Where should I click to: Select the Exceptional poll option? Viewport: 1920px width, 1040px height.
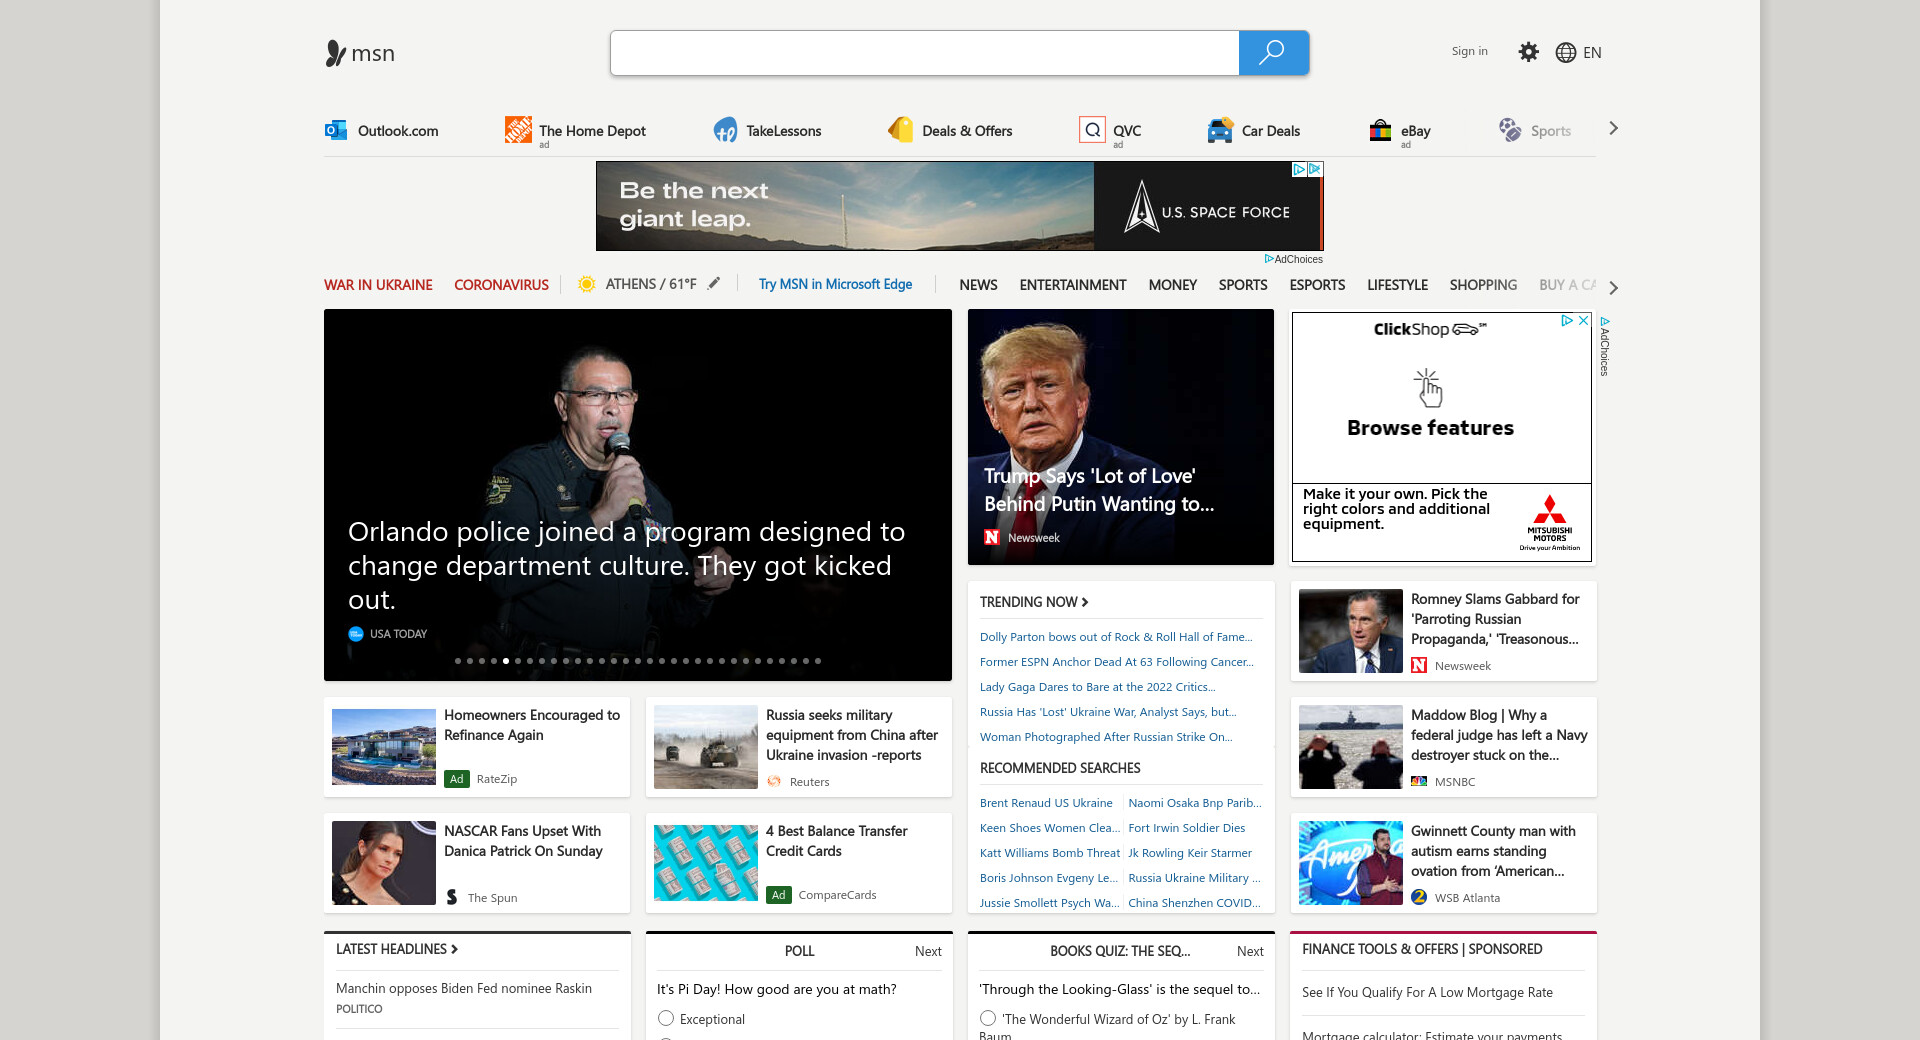click(666, 1018)
